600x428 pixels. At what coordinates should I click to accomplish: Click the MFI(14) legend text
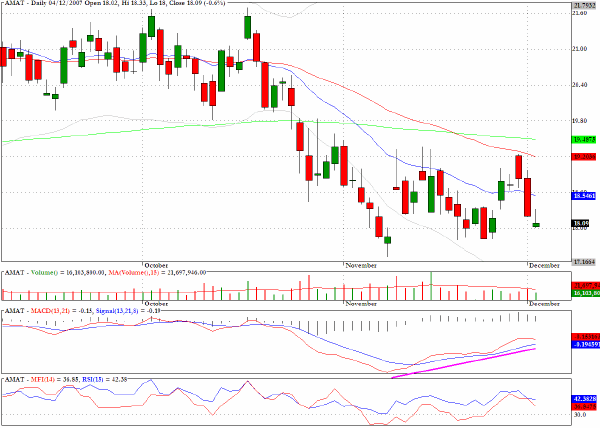tap(43, 380)
